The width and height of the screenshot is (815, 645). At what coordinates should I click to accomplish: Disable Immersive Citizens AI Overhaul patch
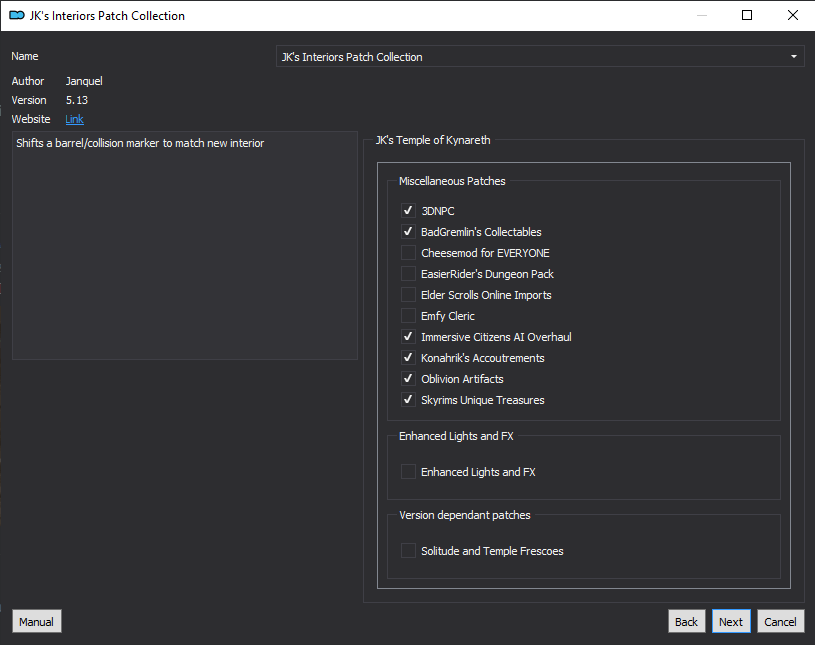pyautogui.click(x=408, y=337)
